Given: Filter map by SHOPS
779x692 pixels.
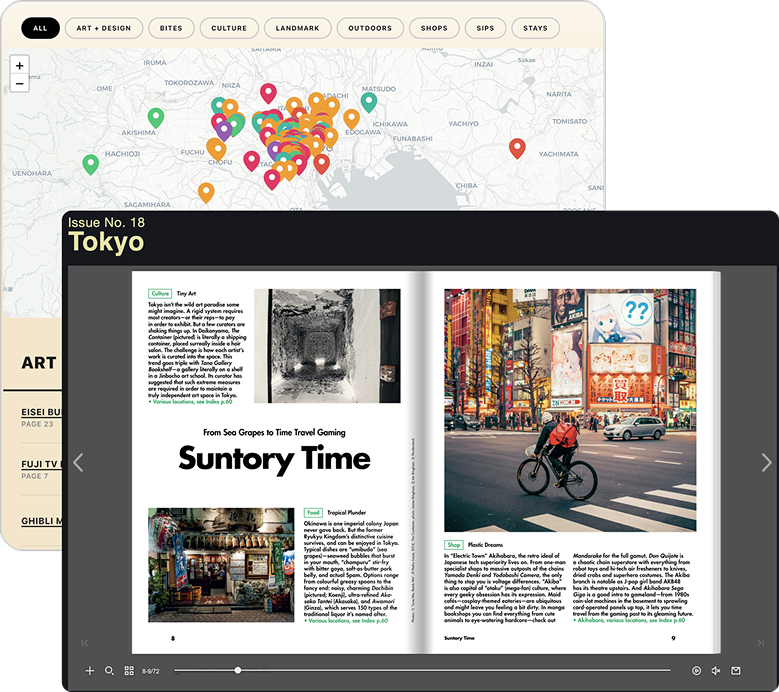Looking at the screenshot, I should click(x=434, y=28).
